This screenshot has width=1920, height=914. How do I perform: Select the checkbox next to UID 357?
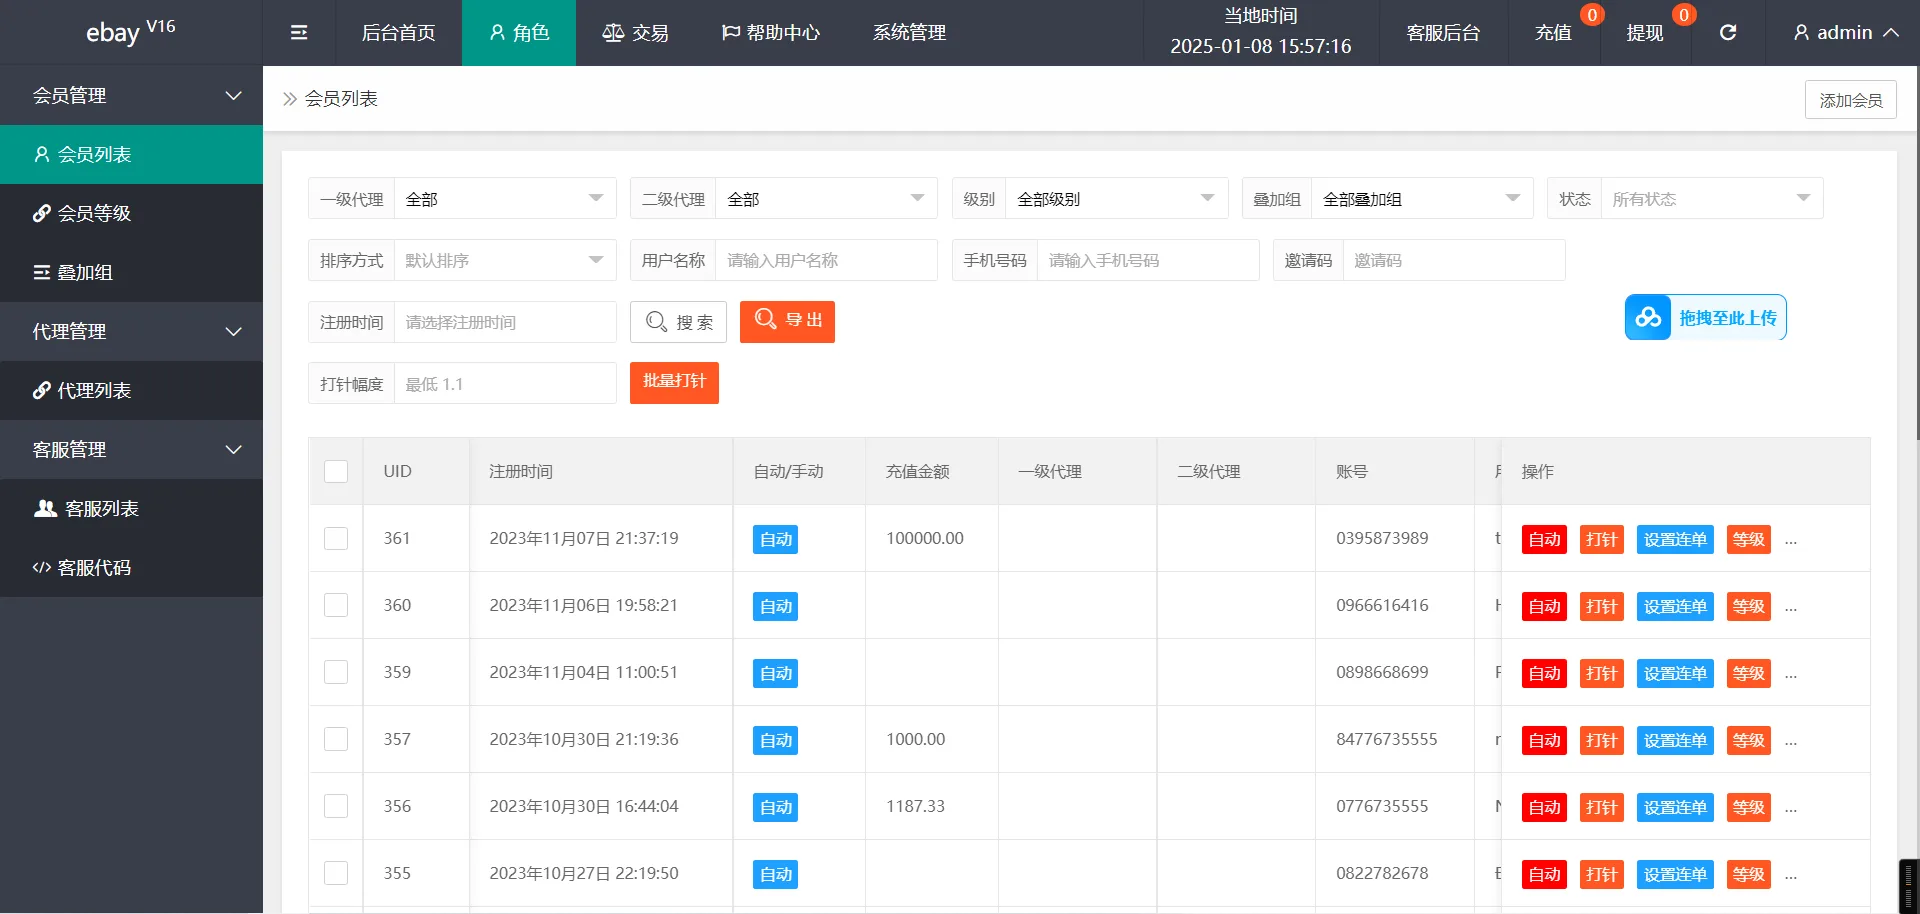point(336,739)
